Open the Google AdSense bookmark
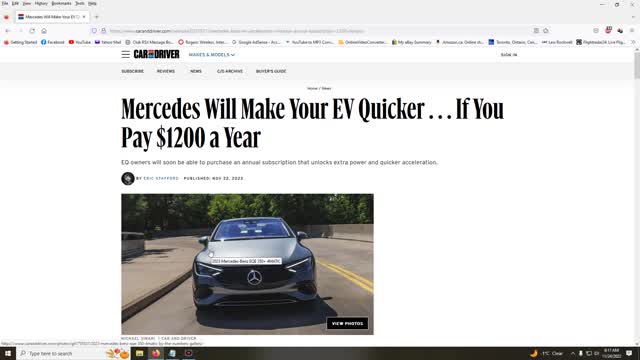The width and height of the screenshot is (640, 360). (x=256, y=42)
